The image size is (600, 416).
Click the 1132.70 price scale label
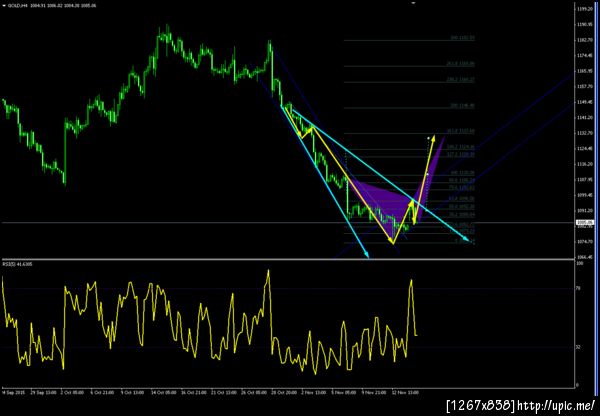[584, 133]
